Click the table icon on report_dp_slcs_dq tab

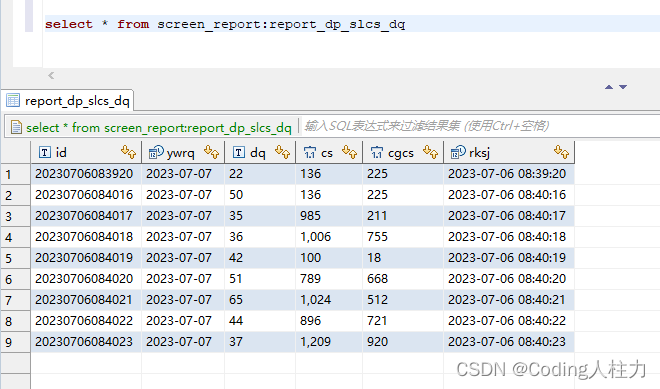coord(13,101)
